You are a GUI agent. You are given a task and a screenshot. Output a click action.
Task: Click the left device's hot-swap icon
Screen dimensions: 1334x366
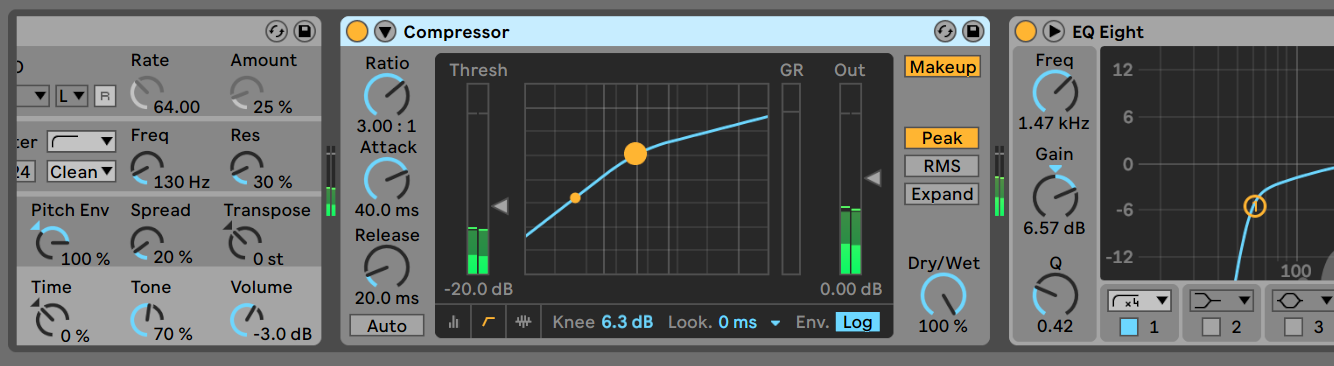[276, 32]
